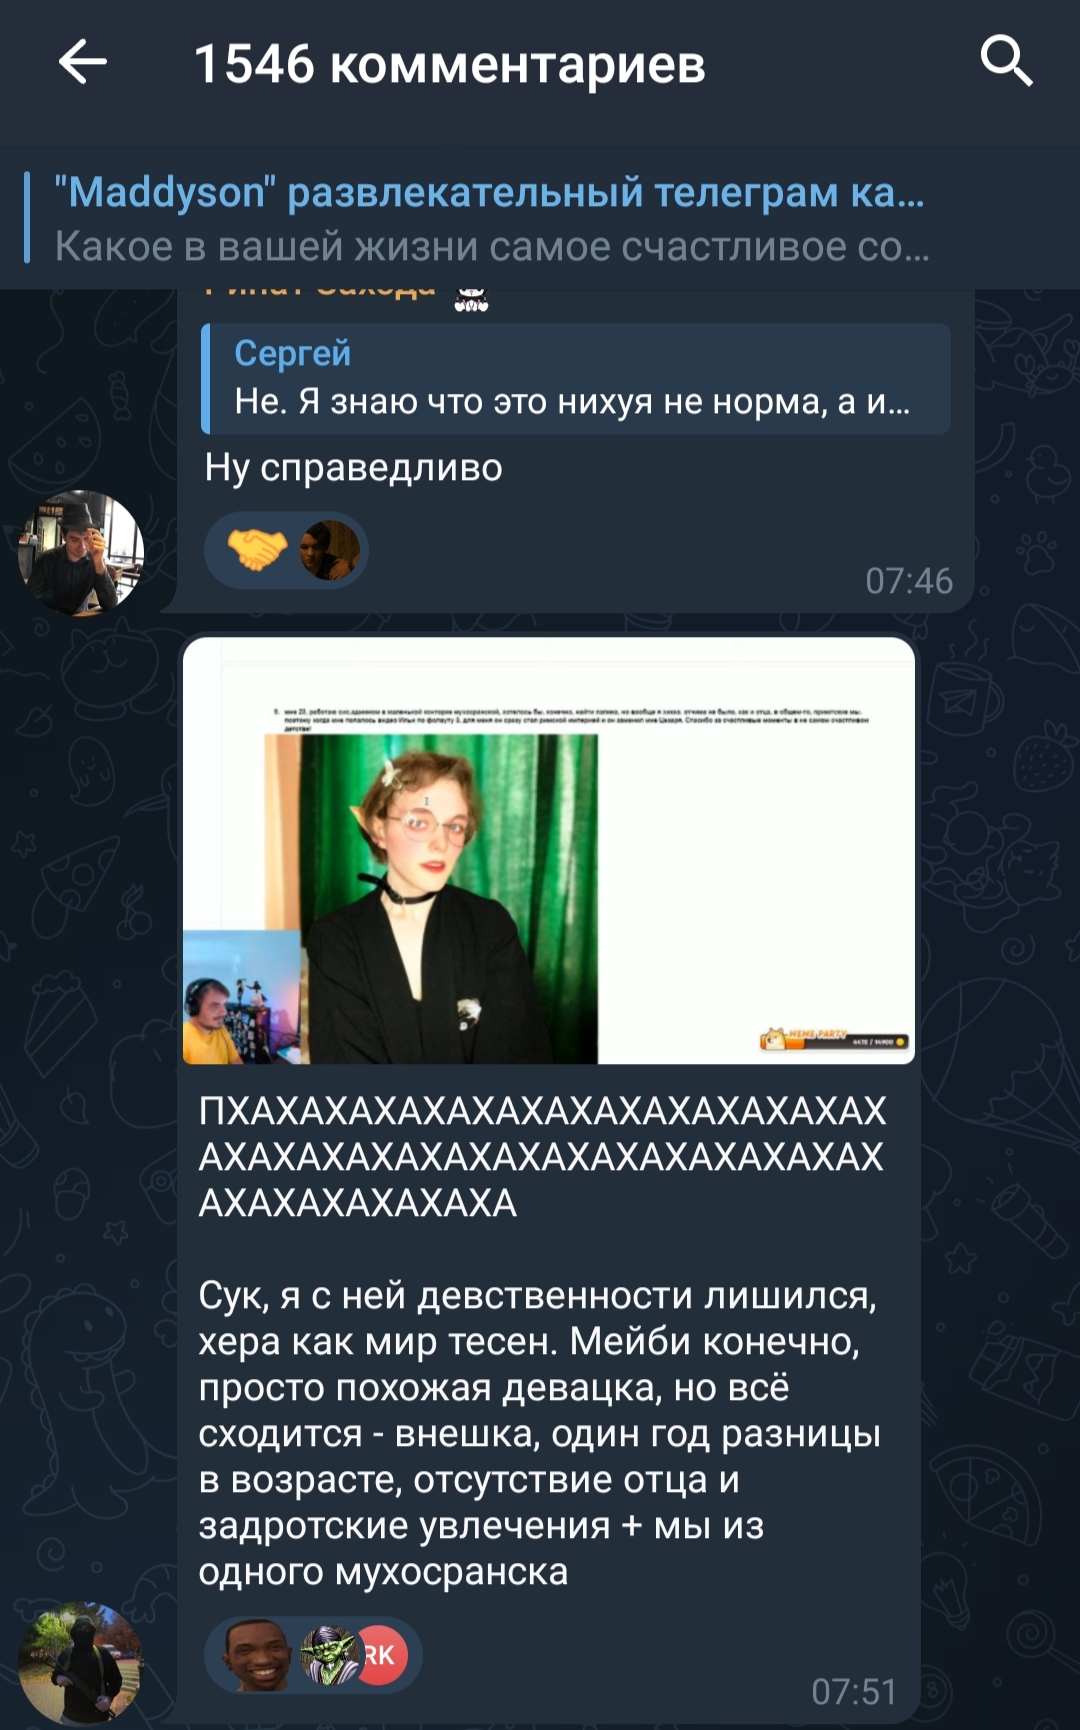
Task: Tap streamer webcam inset in the image
Action: [x=242, y=997]
